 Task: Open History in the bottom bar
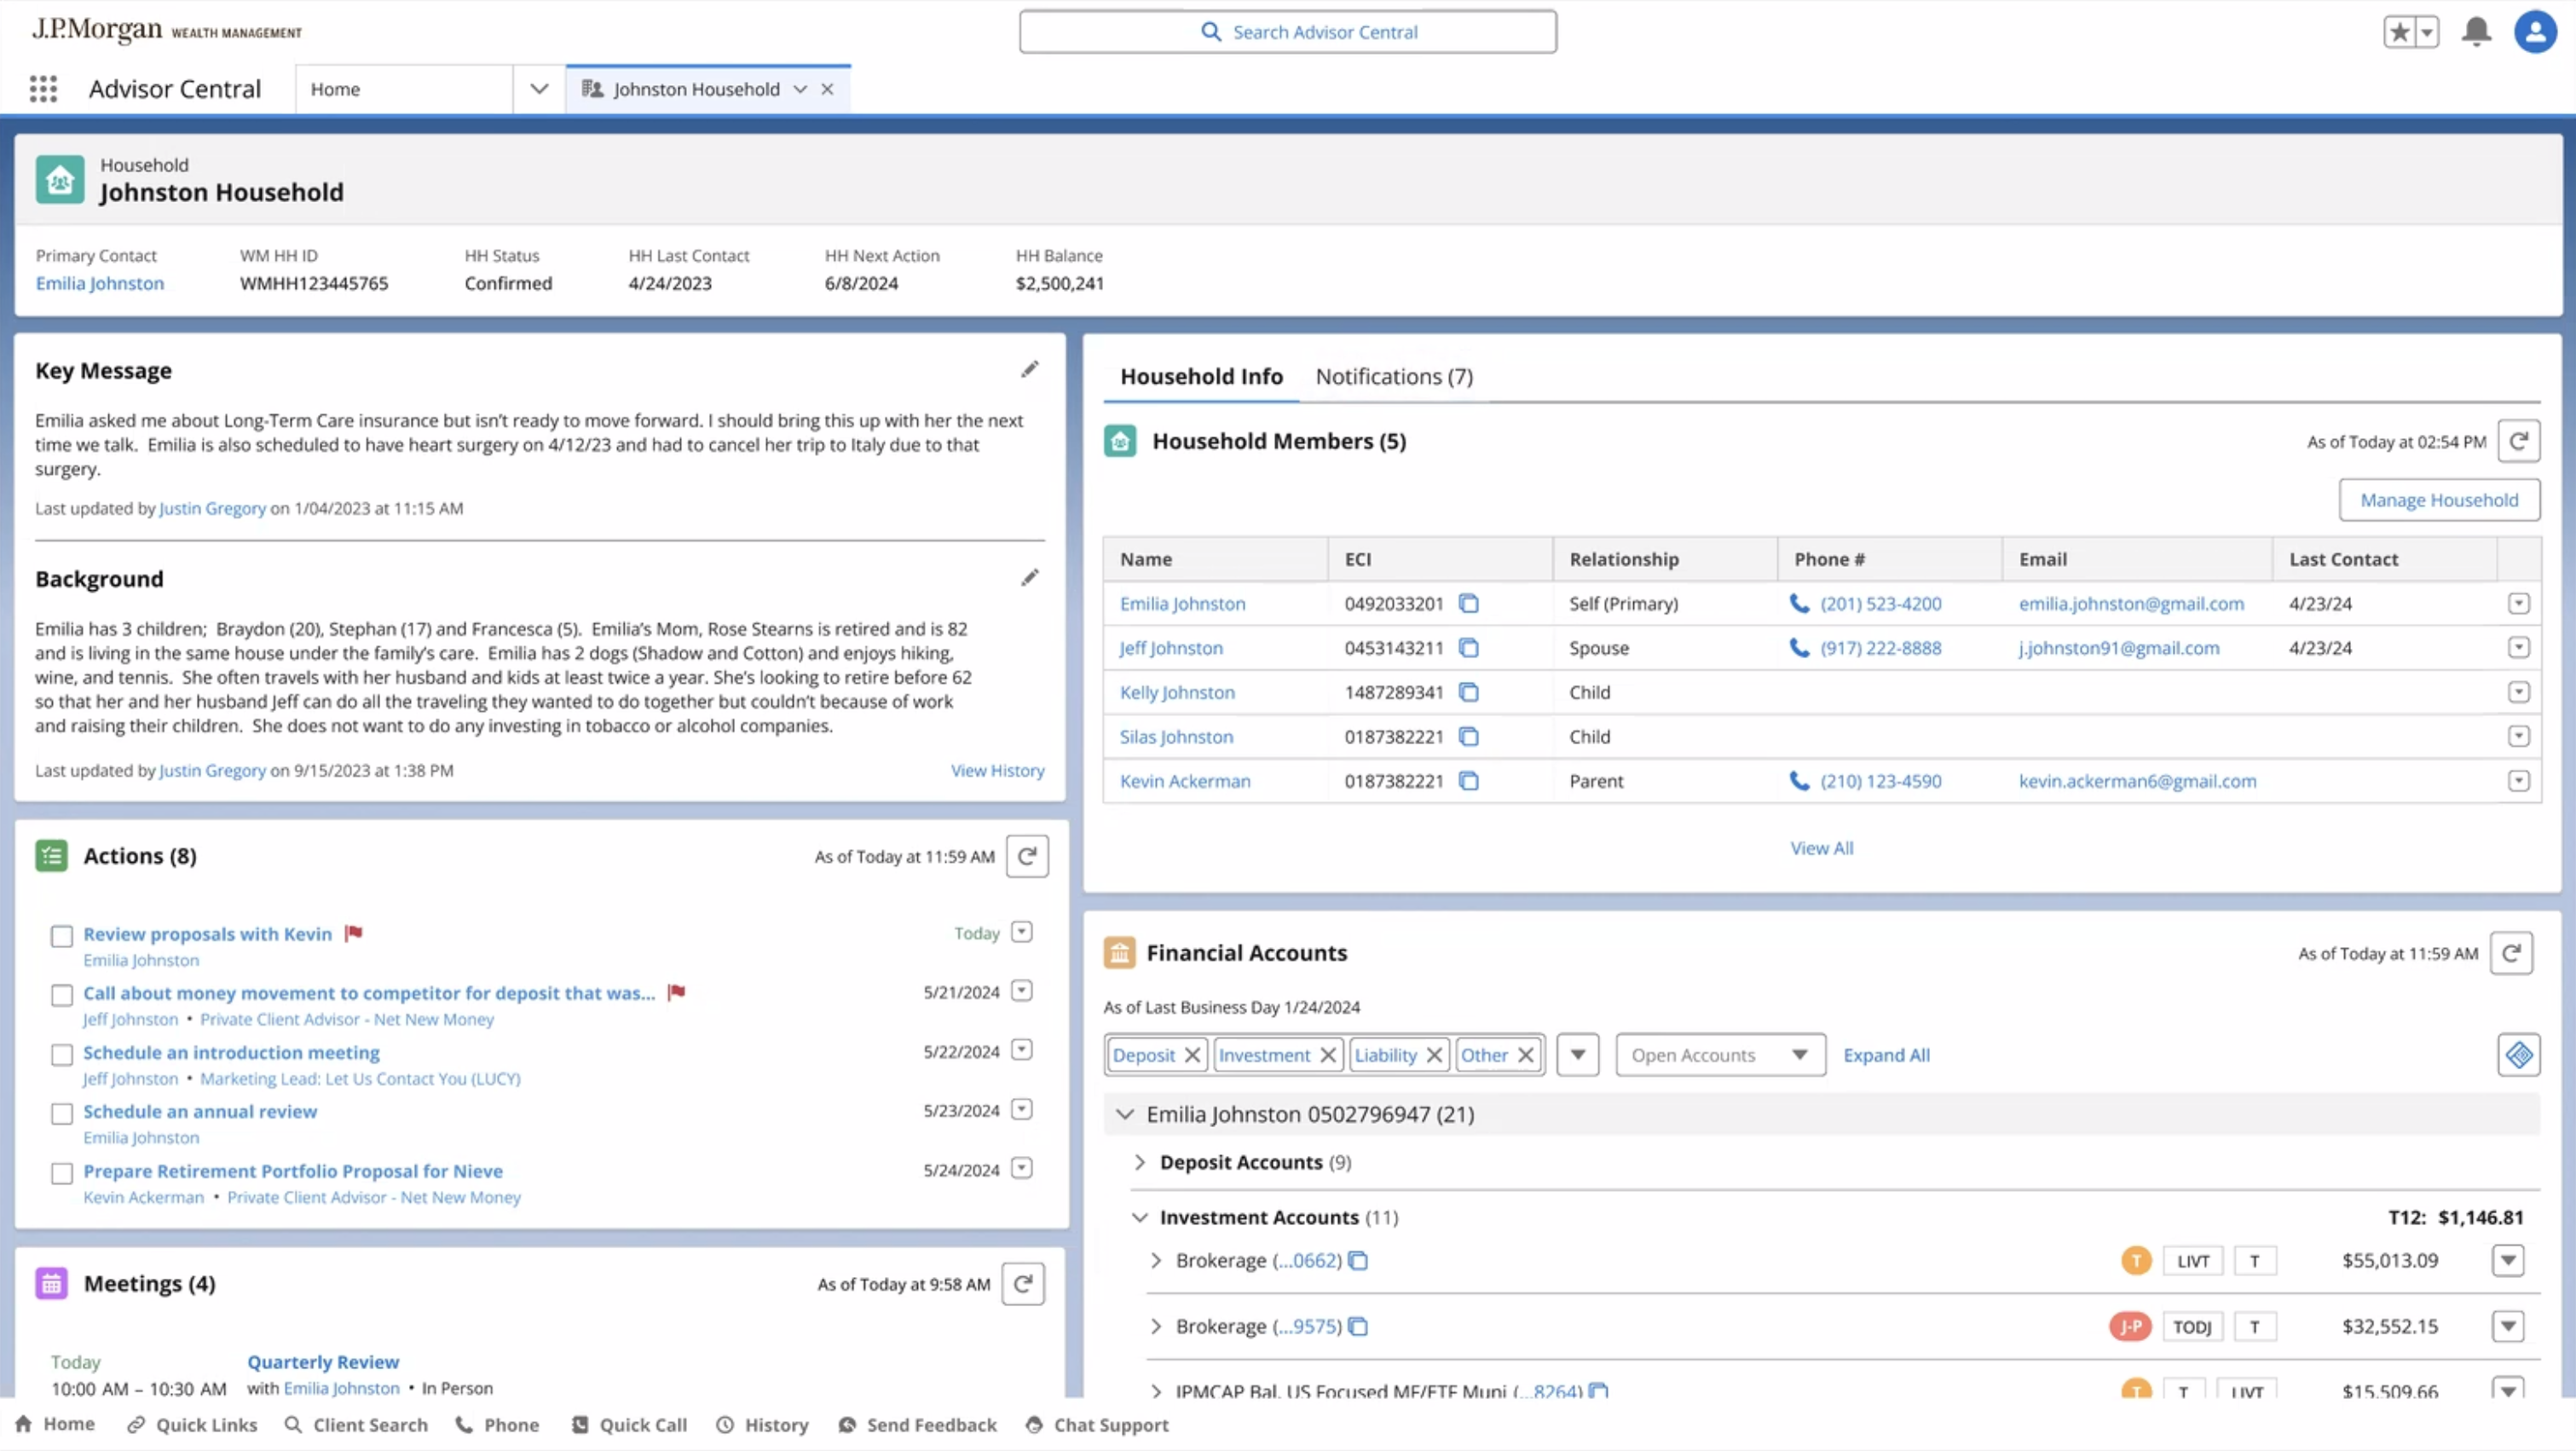762,1425
